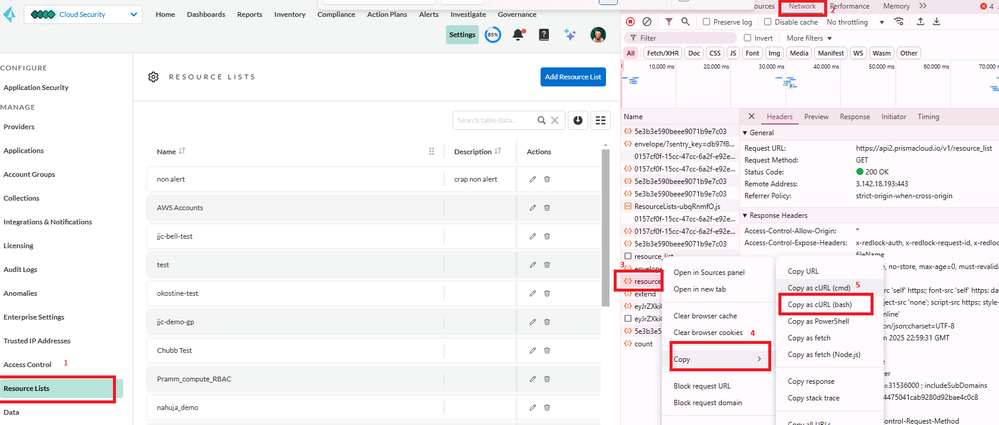Screen dimensions: 999x425
Task: Open Audit Logs in sidebar
Action: tap(21, 269)
